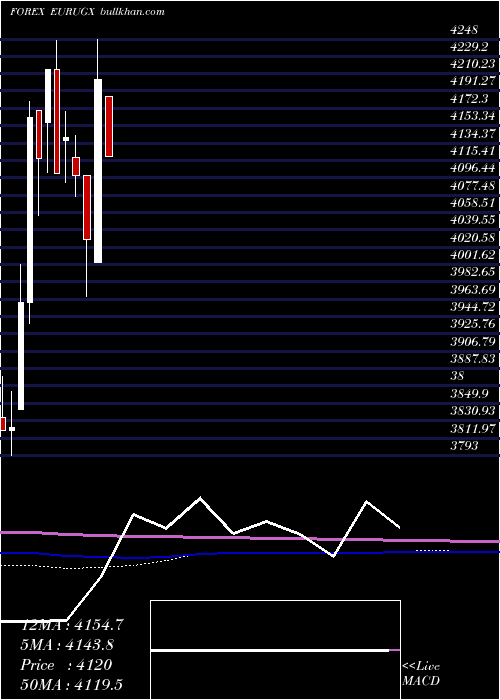Select the 4134.37 price level label
This screenshot has width=500, height=700.
click(x=473, y=133)
